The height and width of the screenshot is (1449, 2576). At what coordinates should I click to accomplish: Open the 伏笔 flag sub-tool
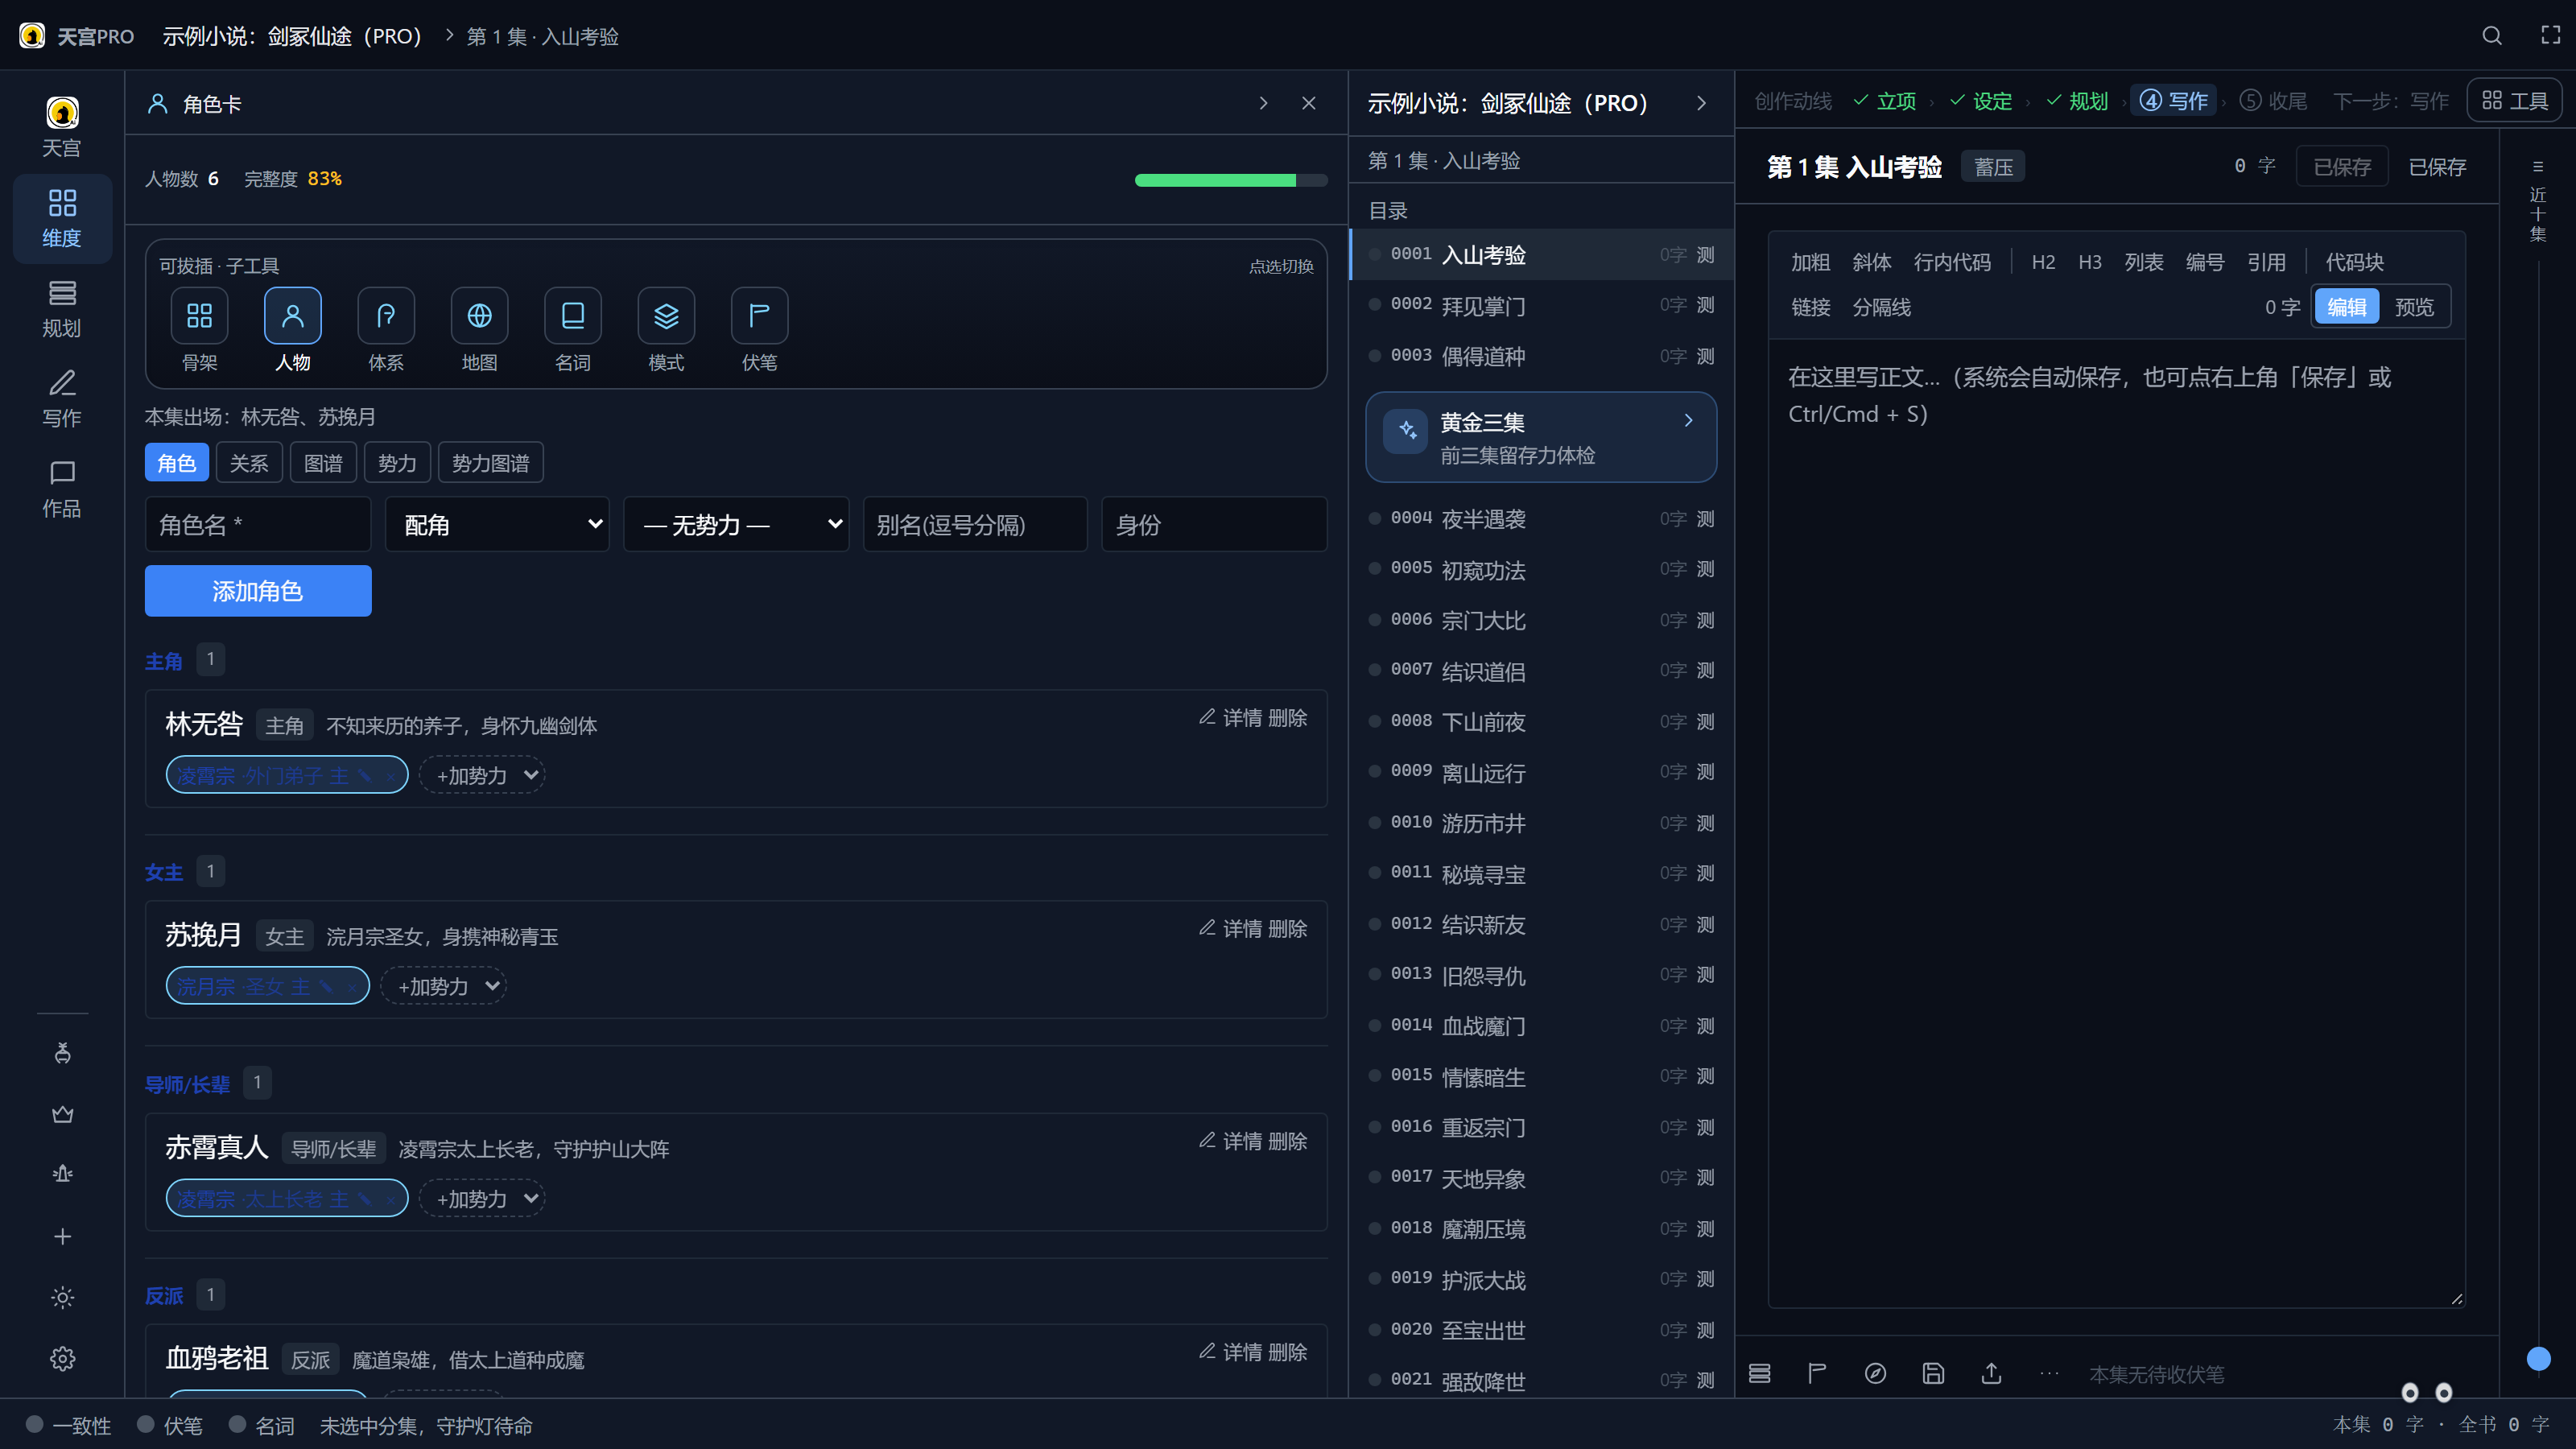760,316
